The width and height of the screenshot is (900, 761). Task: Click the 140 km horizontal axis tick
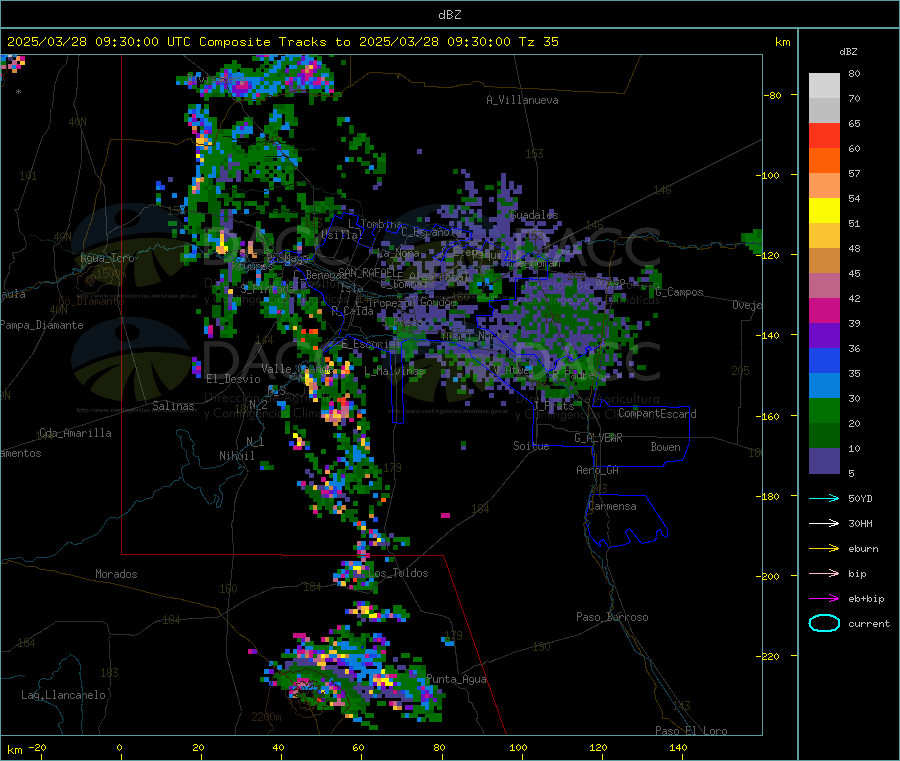[x=678, y=747]
